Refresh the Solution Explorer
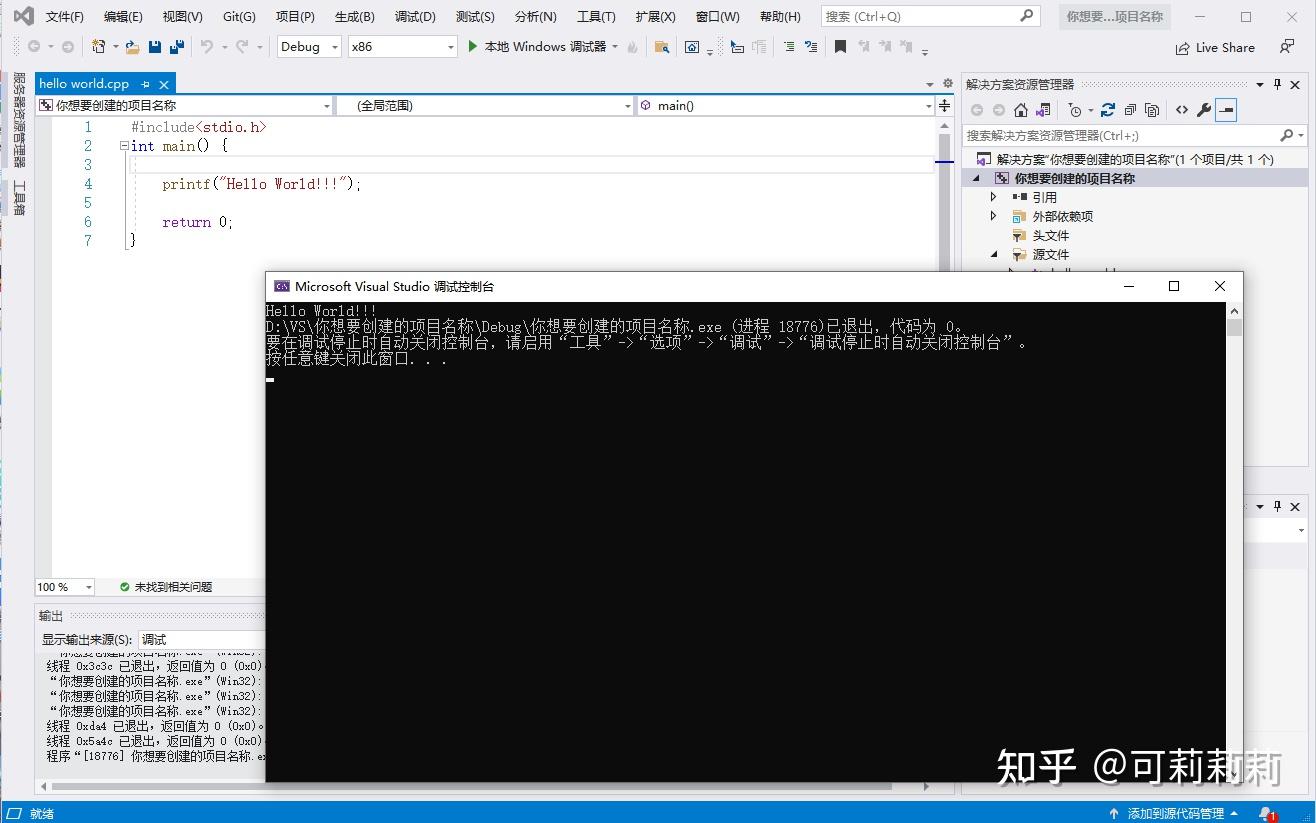This screenshot has height=823, width=1316. click(1108, 110)
